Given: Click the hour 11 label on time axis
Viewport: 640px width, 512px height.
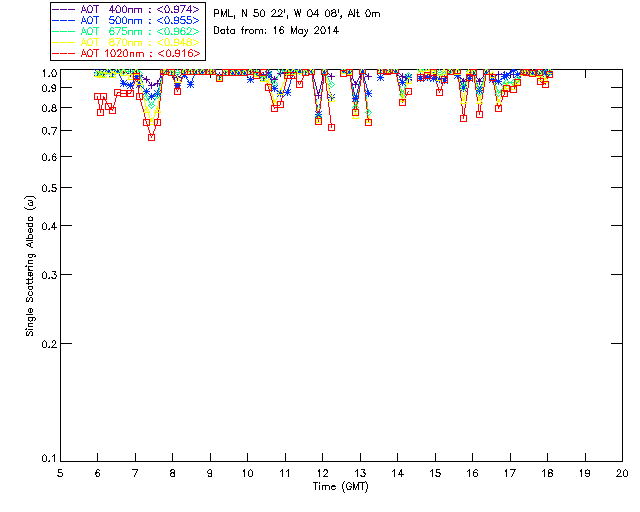Looking at the screenshot, I should click(285, 473).
